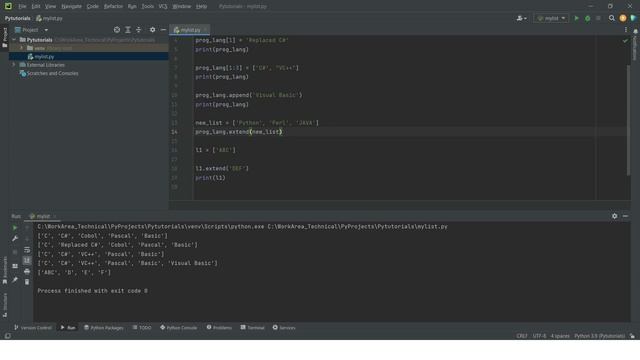Open the Code menu
Image resolution: width=640 pixels, height=360 pixels.
[x=92, y=7]
